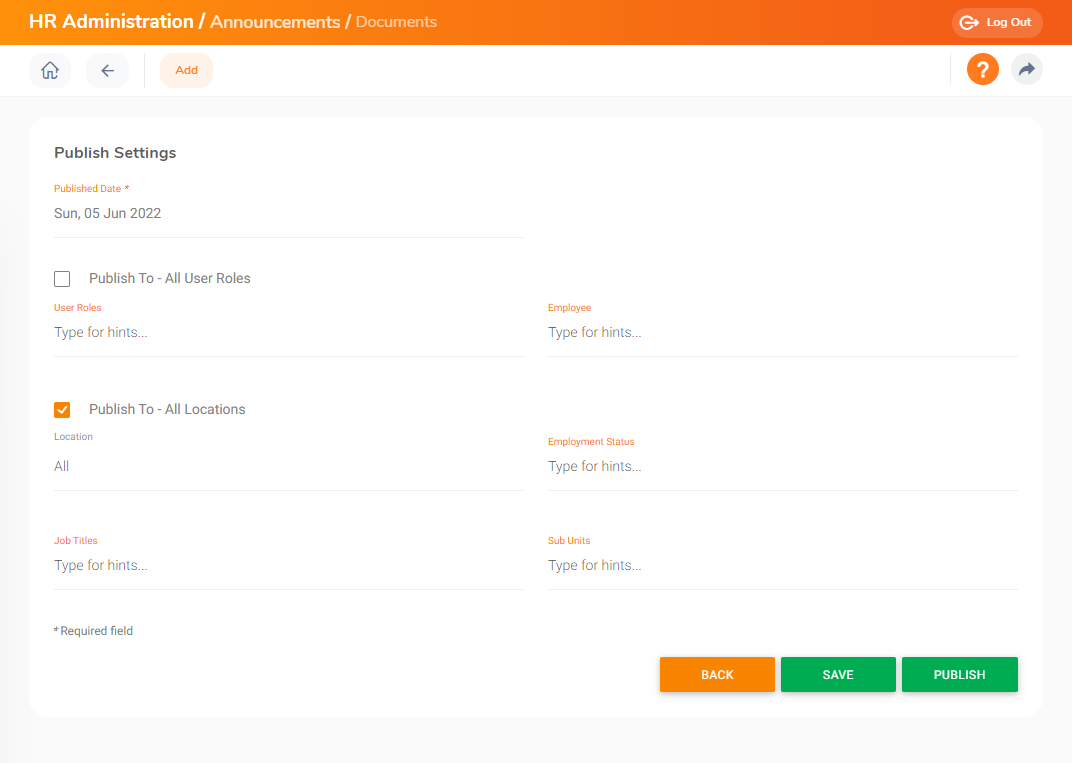The image size is (1072, 763).
Task: Click the orange BACK button
Action: 717,675
